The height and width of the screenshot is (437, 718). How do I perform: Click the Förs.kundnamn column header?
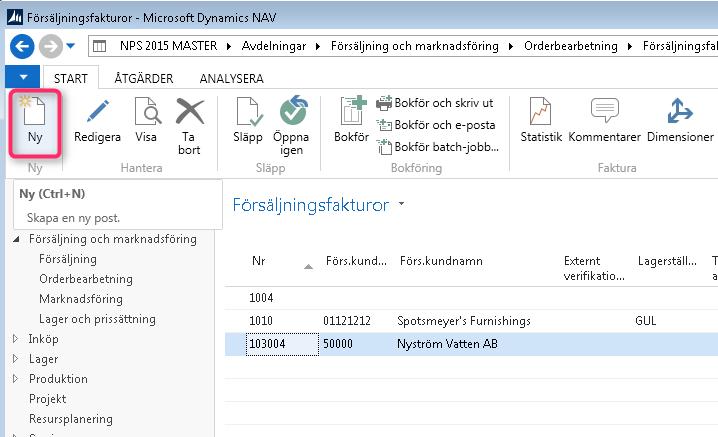coord(441,261)
